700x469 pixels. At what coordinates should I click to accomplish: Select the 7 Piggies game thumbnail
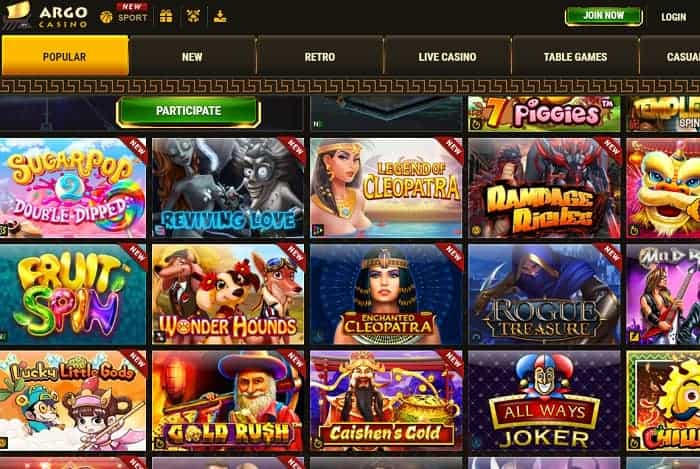(x=544, y=113)
